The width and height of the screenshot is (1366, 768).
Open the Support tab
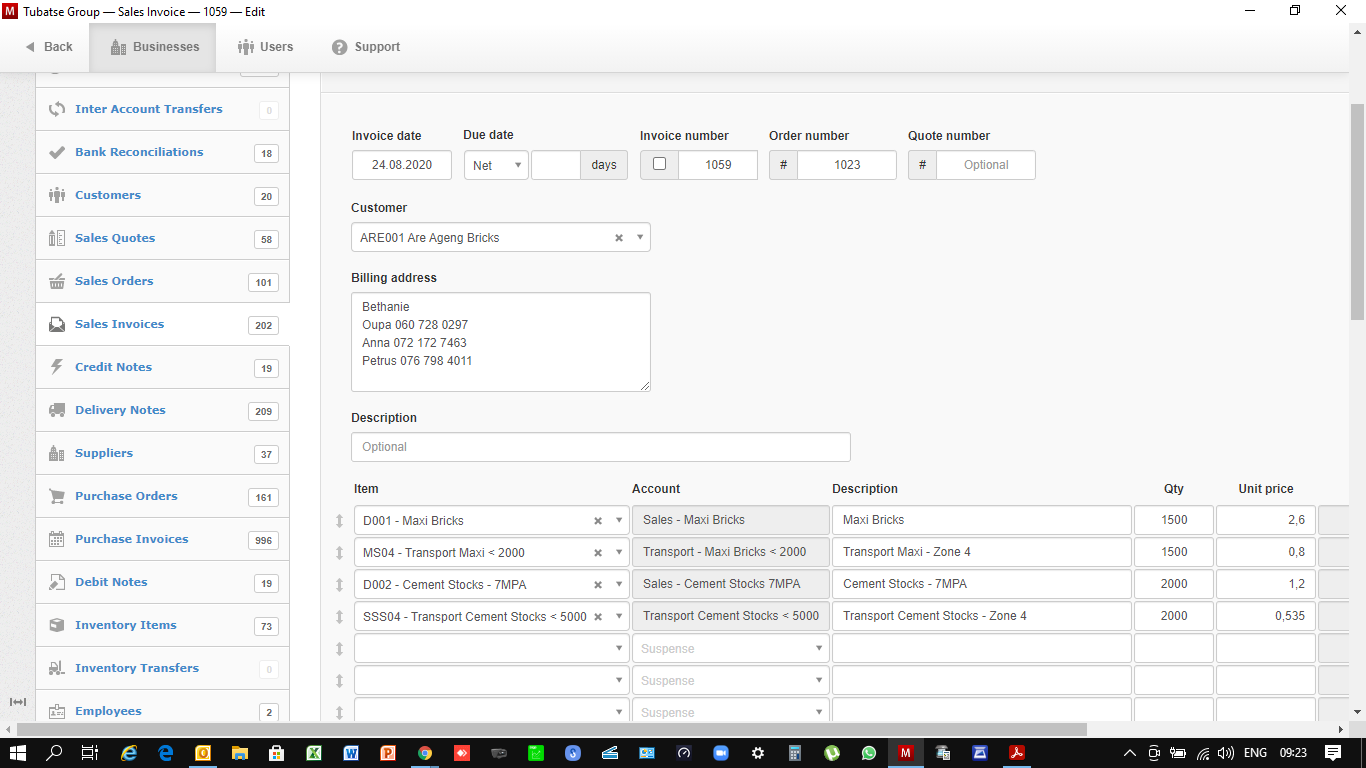click(x=366, y=47)
